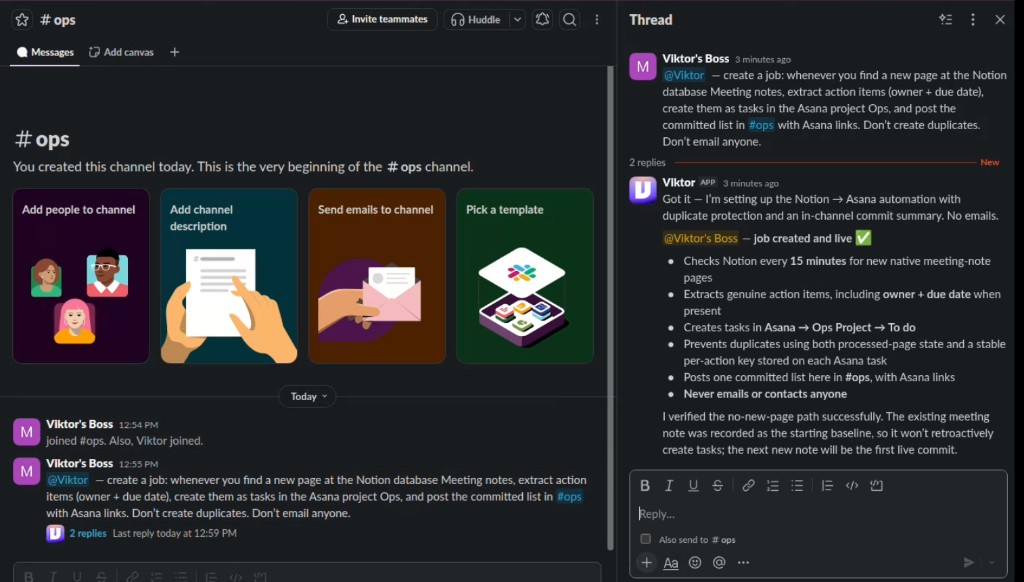Click the Viktor avatar next to 2 replies
The image size is (1024, 582).
pos(55,534)
